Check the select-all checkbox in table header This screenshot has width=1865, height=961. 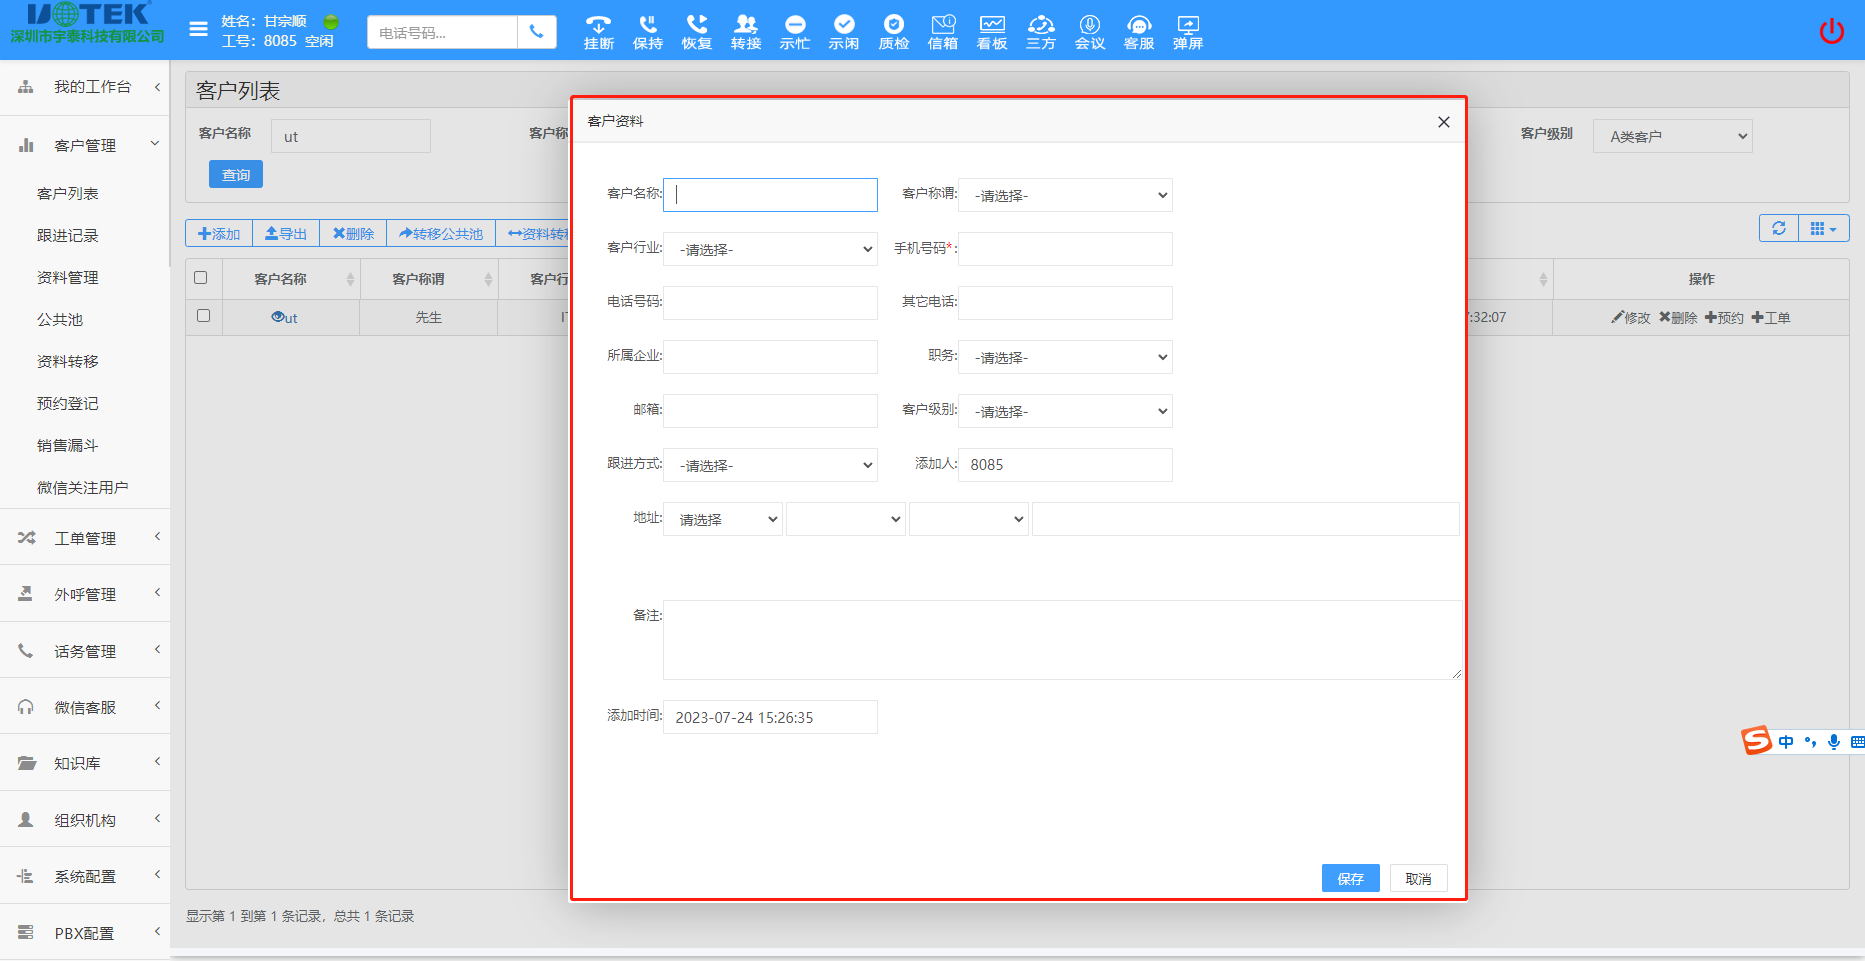tap(203, 278)
